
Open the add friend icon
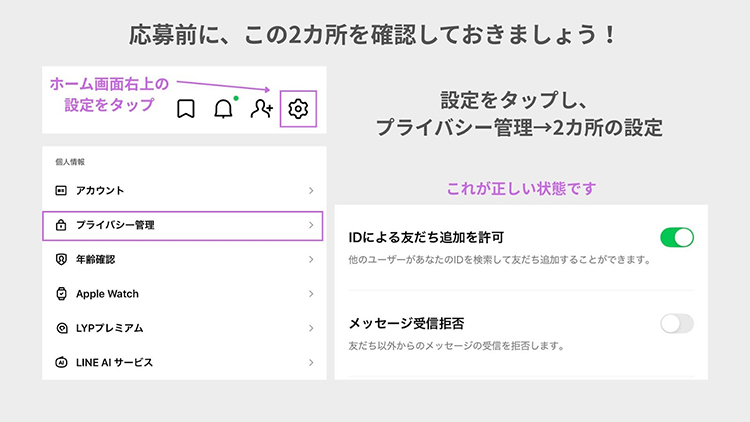(261, 109)
